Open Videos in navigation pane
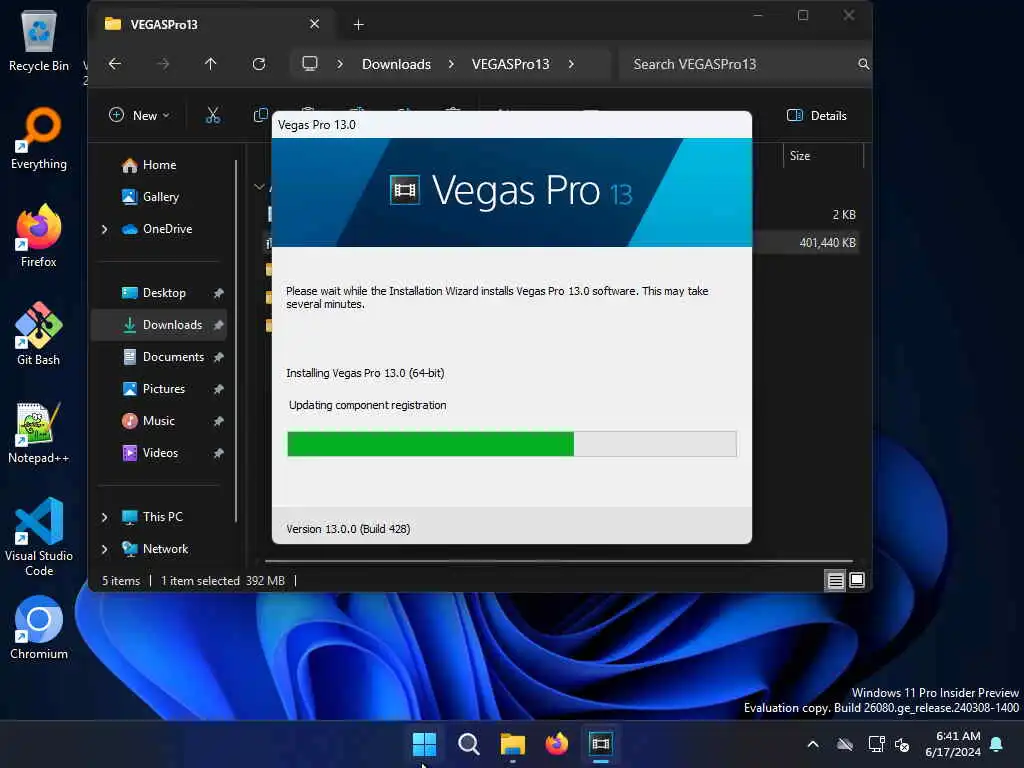 [x=159, y=453]
